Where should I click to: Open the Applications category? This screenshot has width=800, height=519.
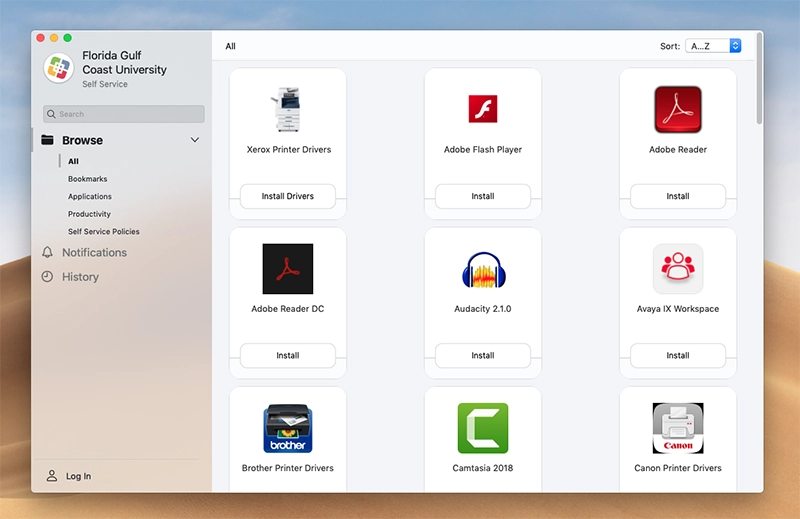tap(90, 197)
